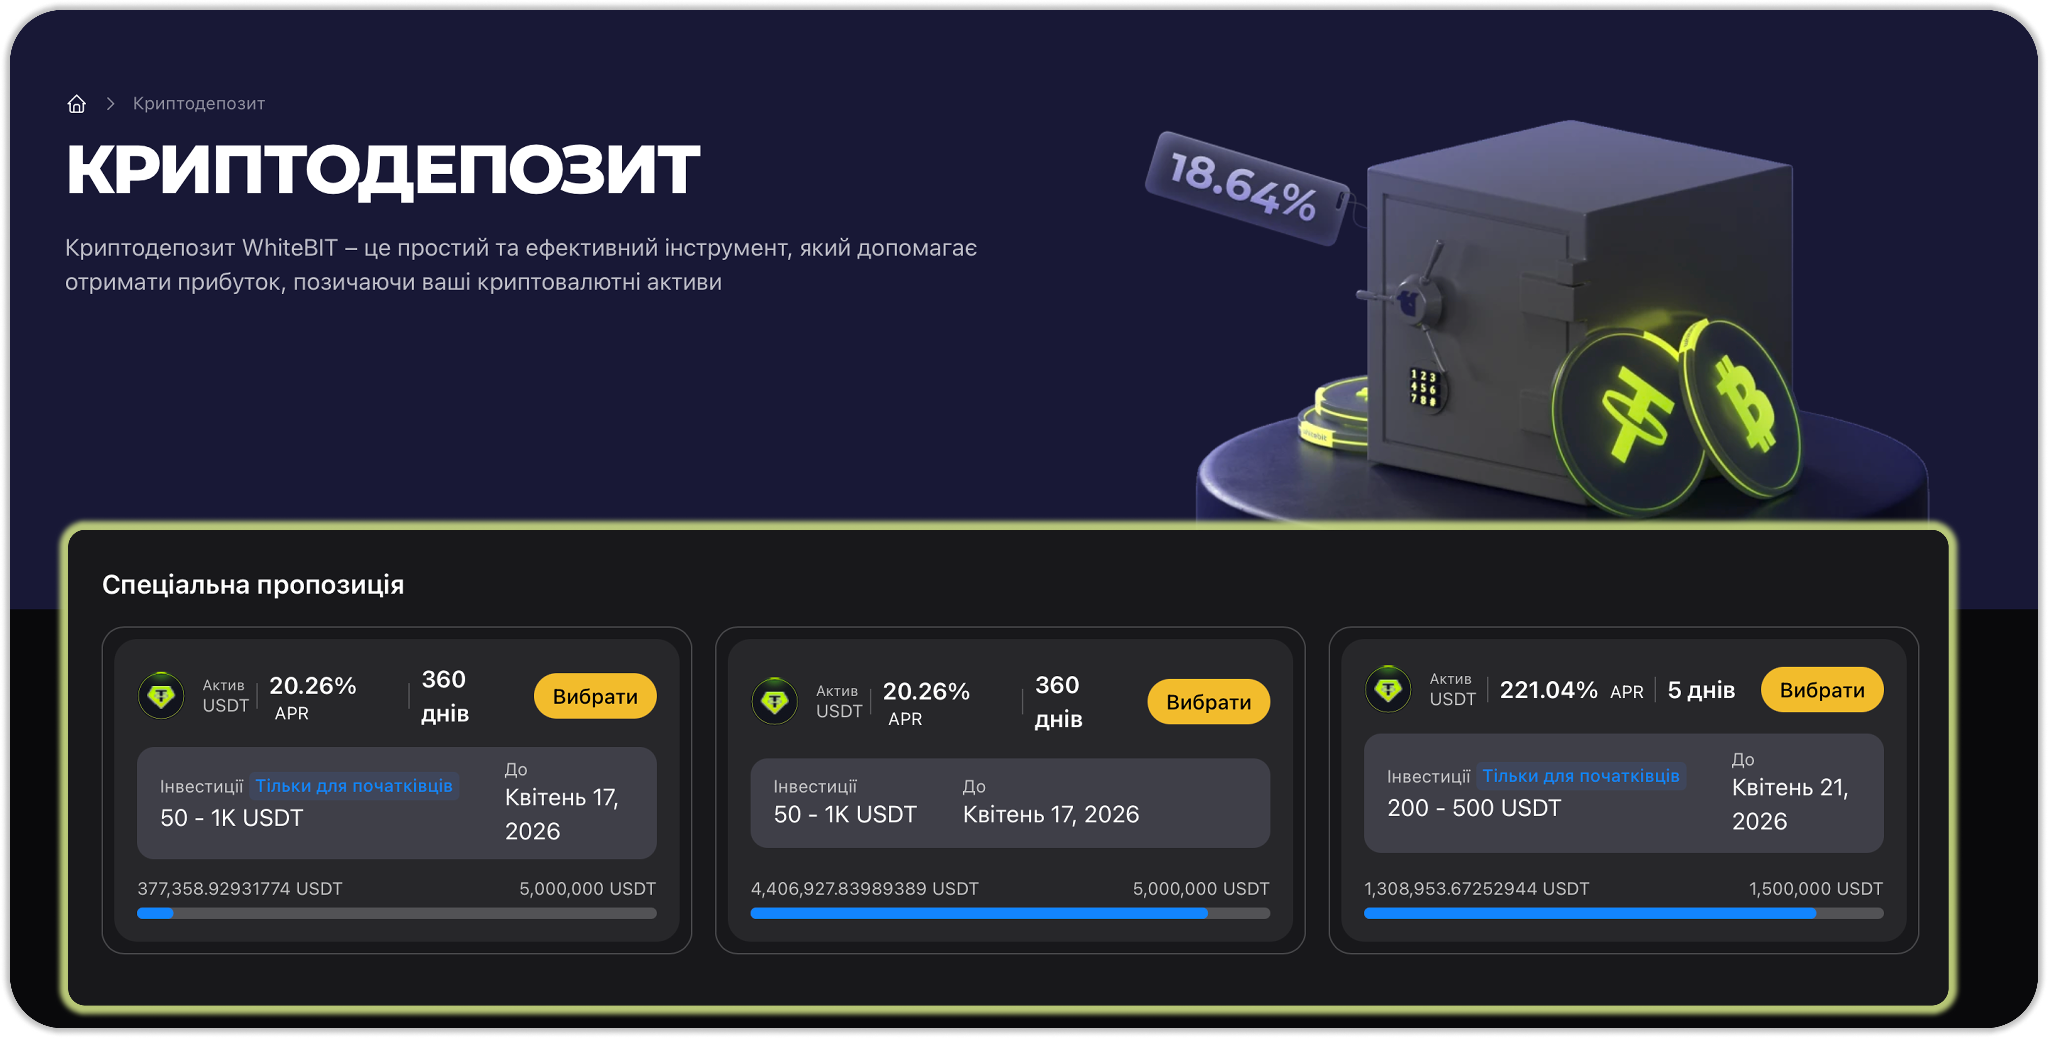Image resolution: width=2048 pixels, height=1038 pixels.
Task: Click USDT coin icon in 221.04% offer card
Action: (1388, 689)
